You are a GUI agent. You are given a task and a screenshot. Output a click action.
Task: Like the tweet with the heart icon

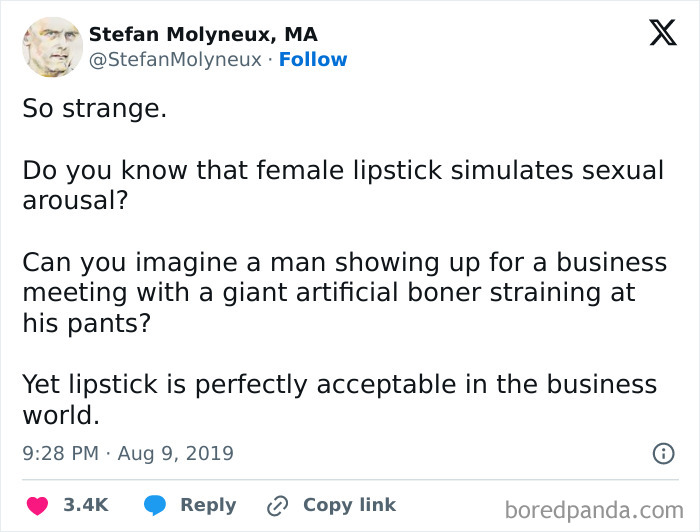(38, 506)
